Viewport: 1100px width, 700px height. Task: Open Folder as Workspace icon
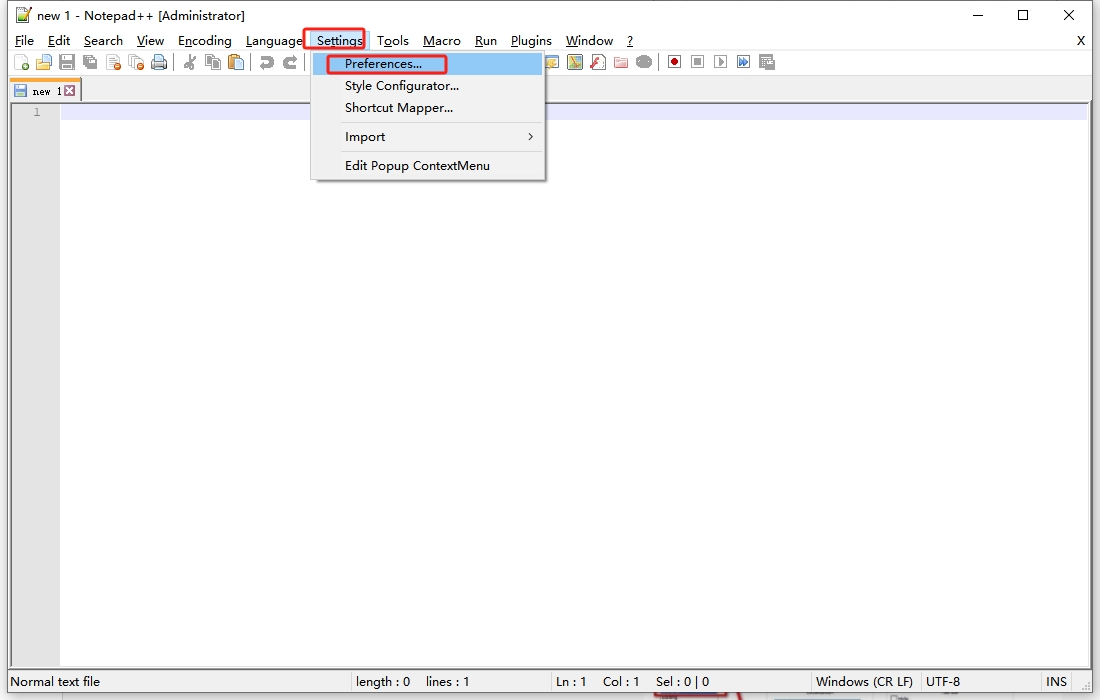pos(621,62)
